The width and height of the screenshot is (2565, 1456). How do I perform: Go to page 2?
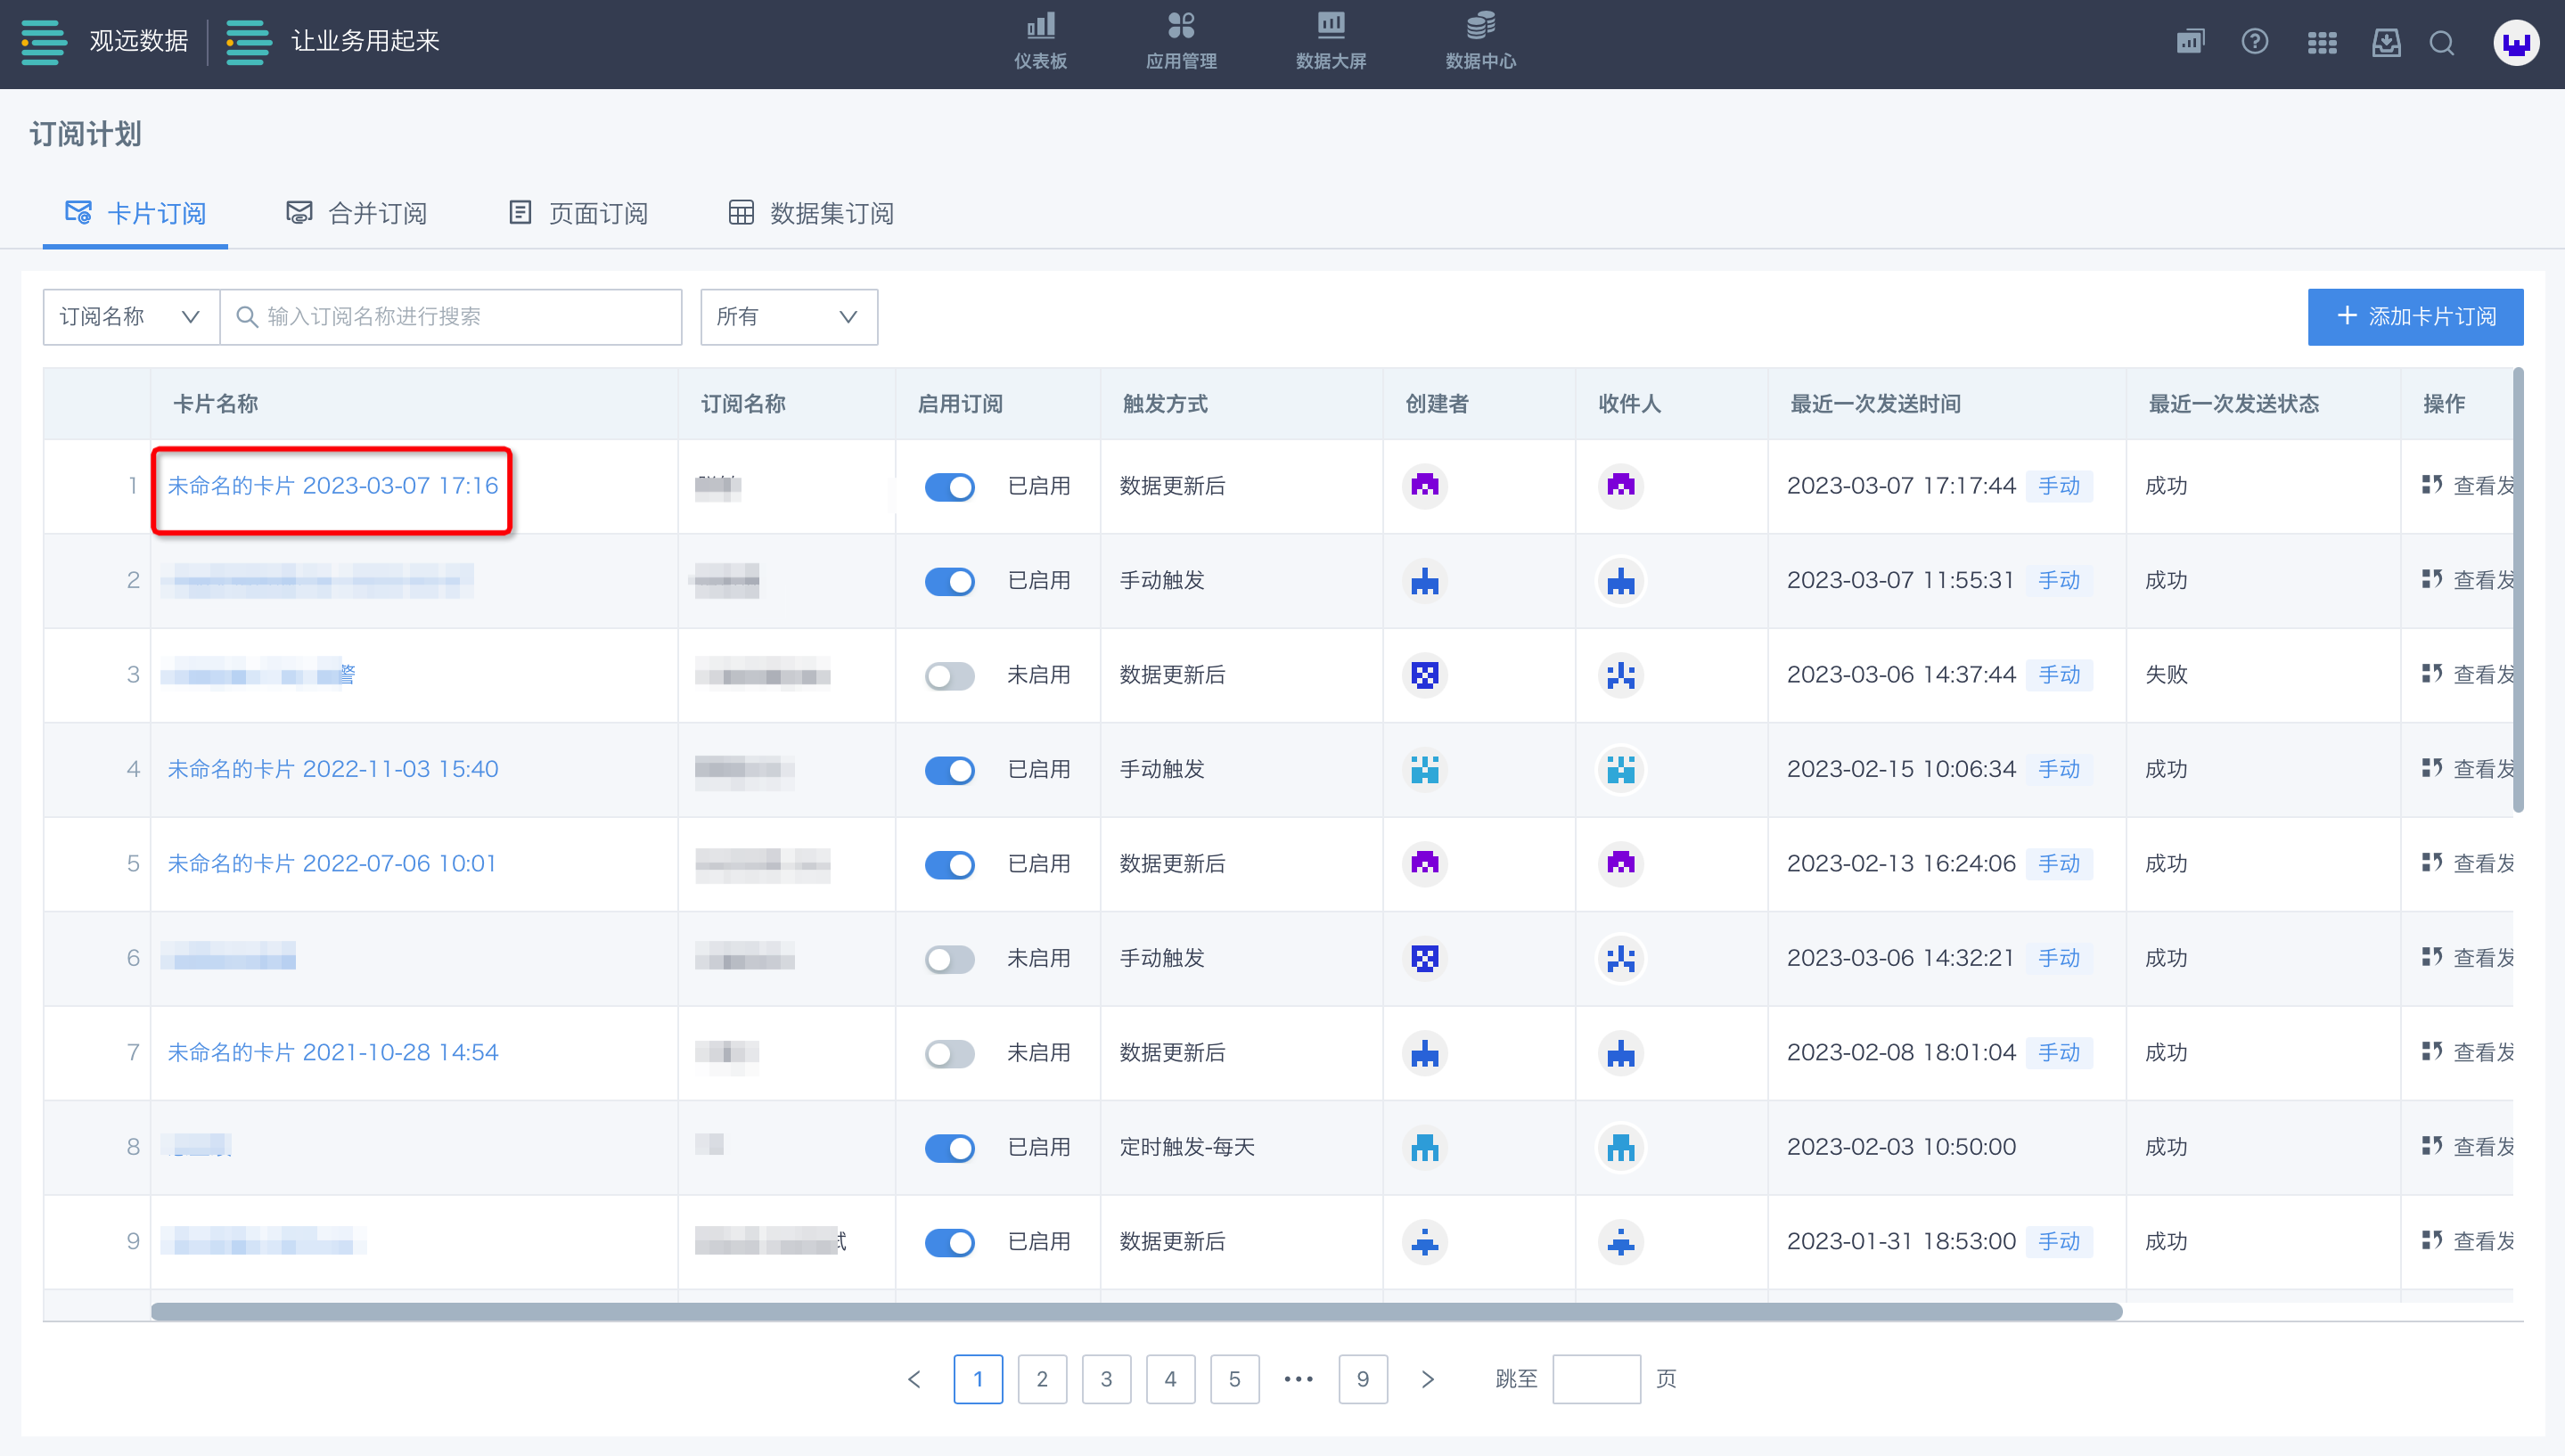click(1042, 1379)
